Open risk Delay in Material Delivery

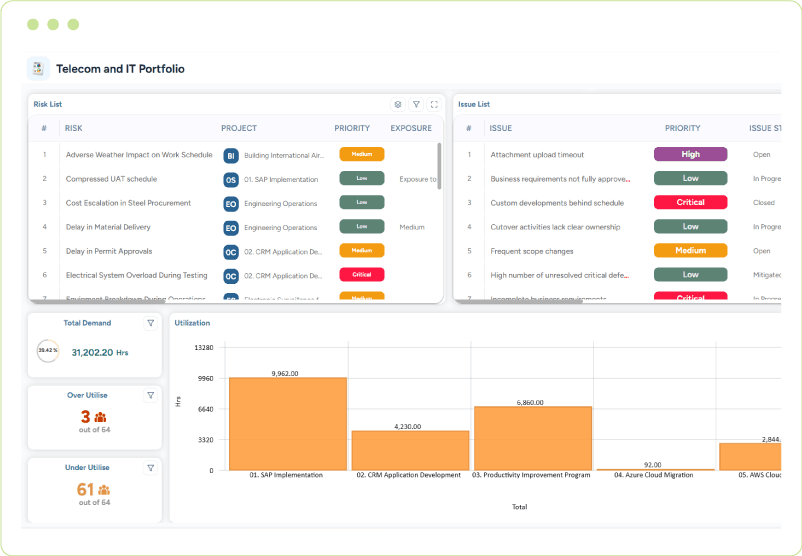(x=108, y=227)
